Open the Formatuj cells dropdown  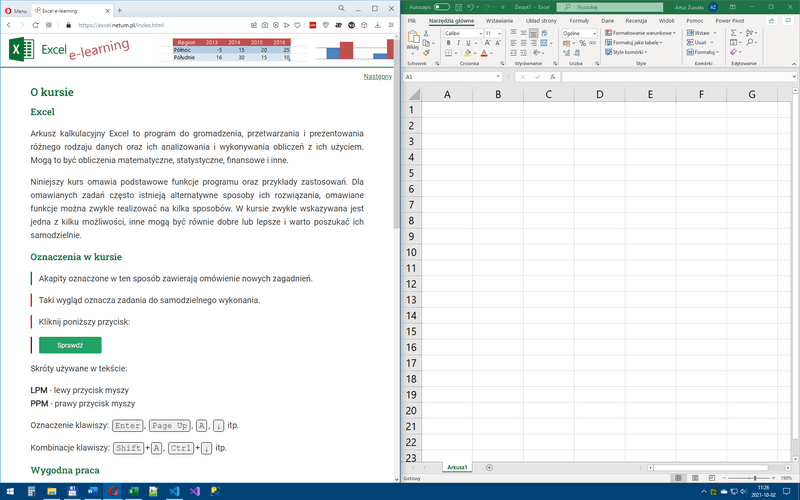pos(703,52)
